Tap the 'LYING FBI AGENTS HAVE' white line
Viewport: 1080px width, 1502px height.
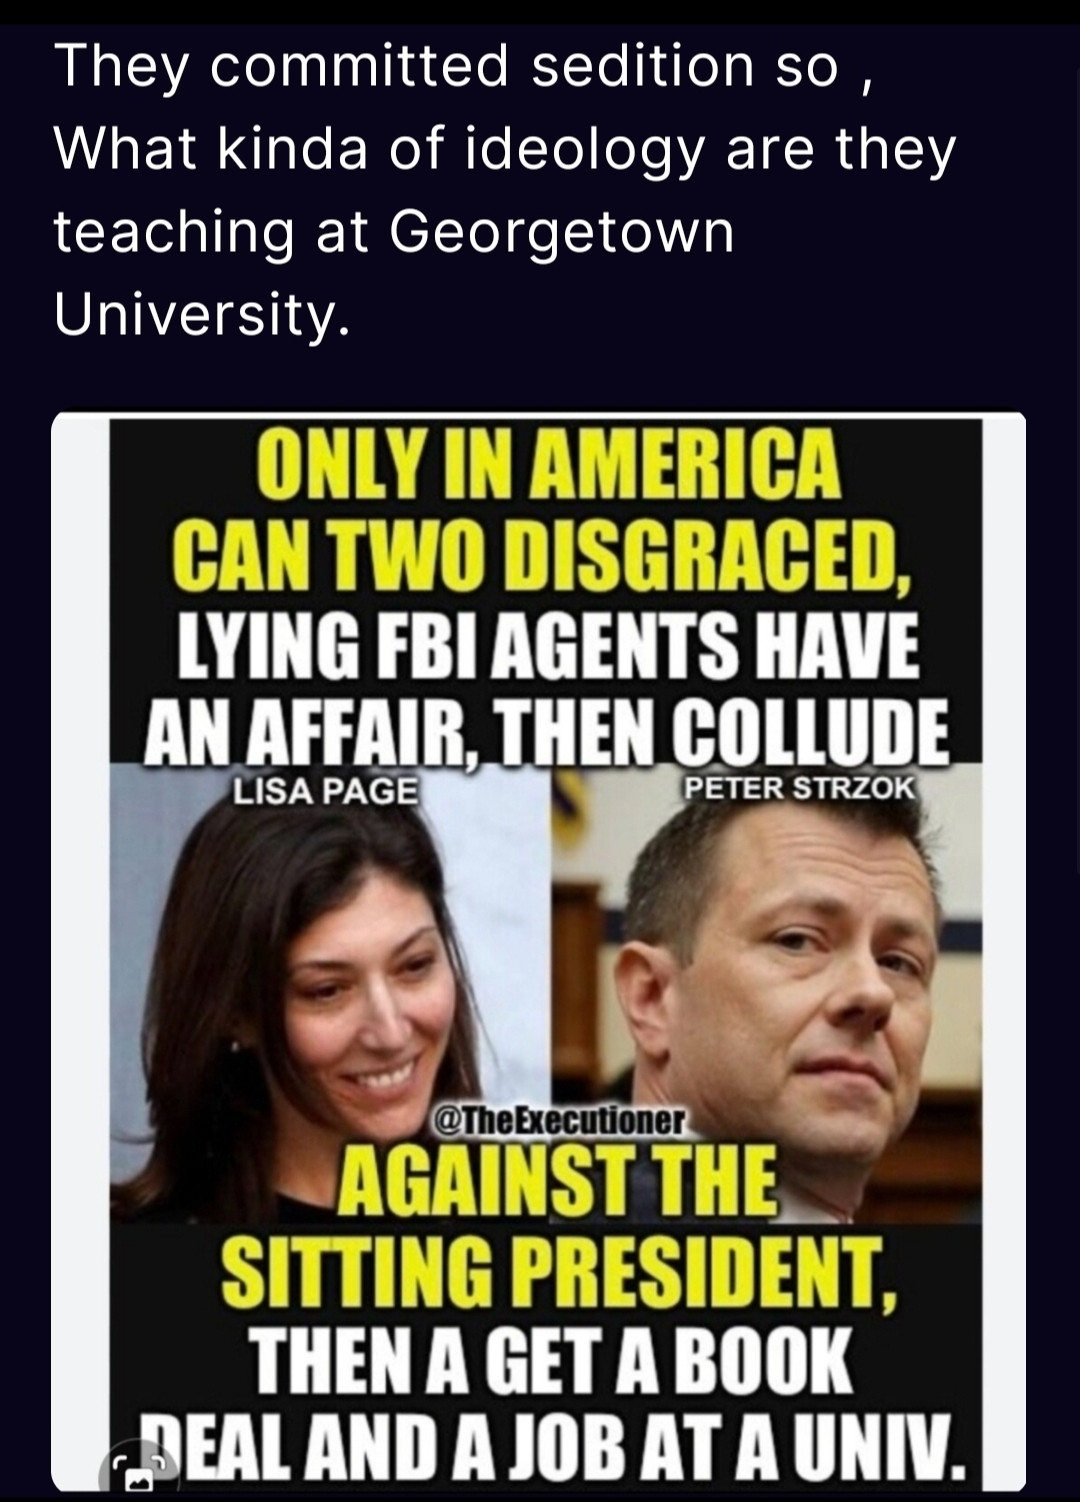tap(547, 646)
